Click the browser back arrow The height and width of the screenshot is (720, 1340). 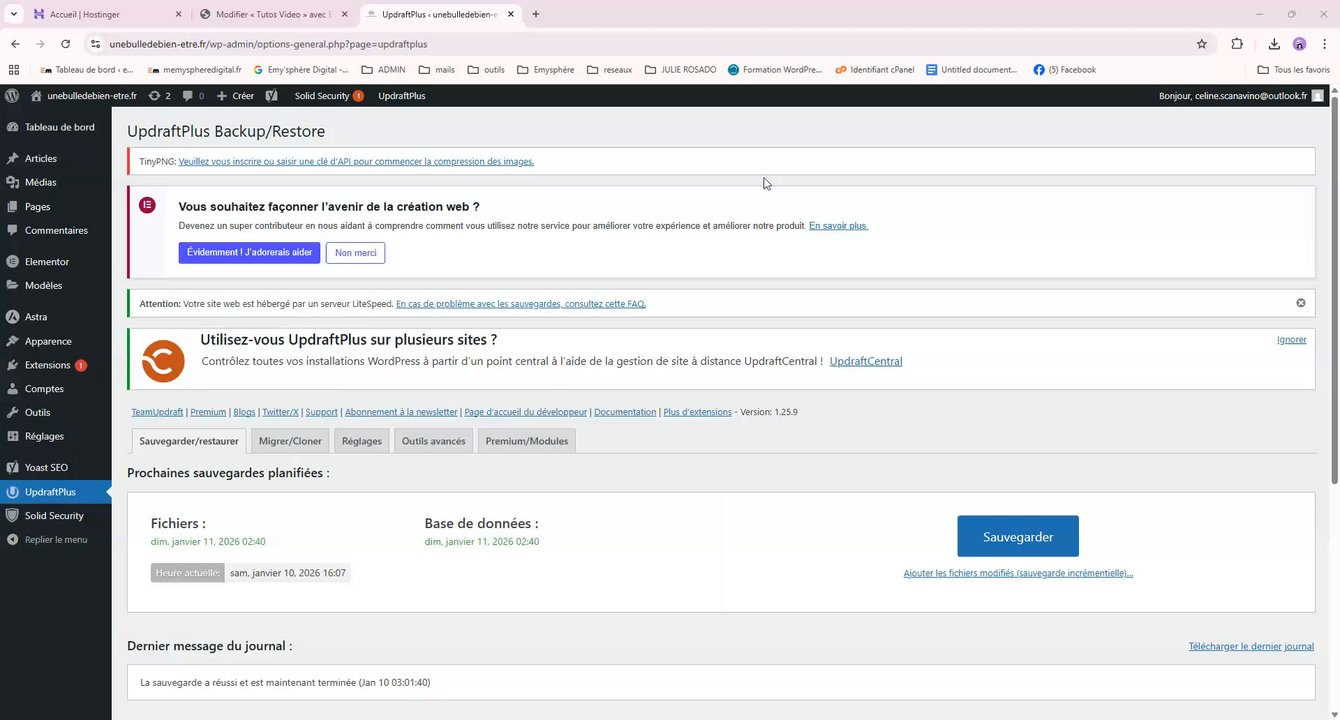[x=15, y=44]
